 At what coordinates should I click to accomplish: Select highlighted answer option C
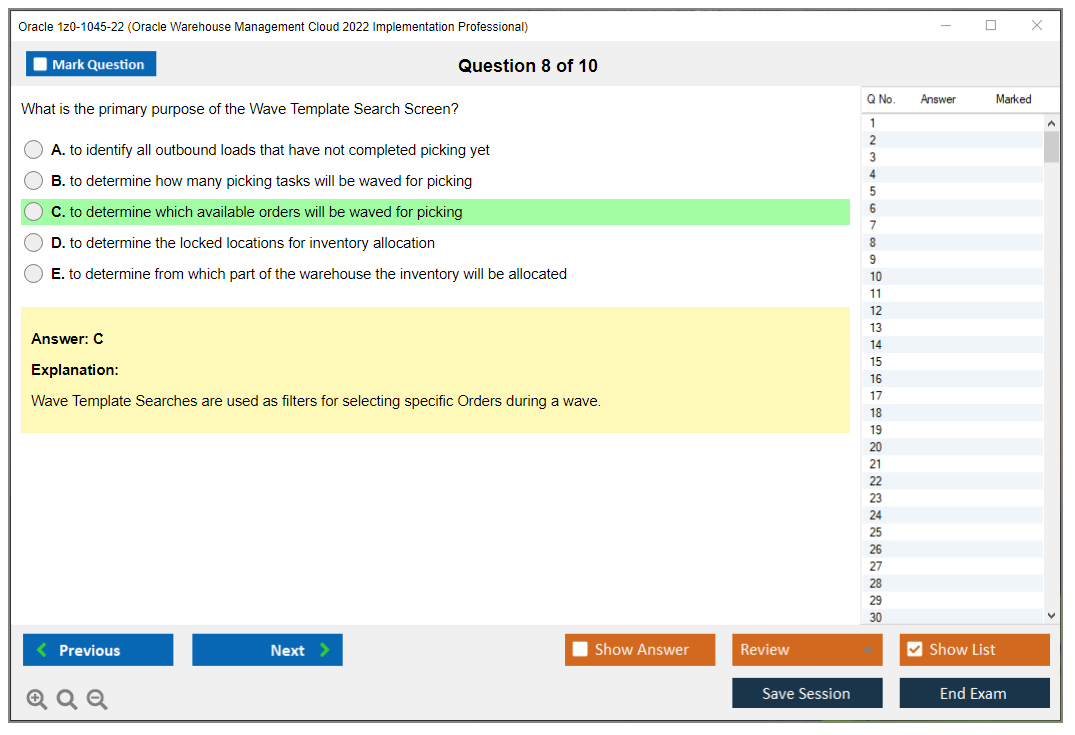pos(33,211)
